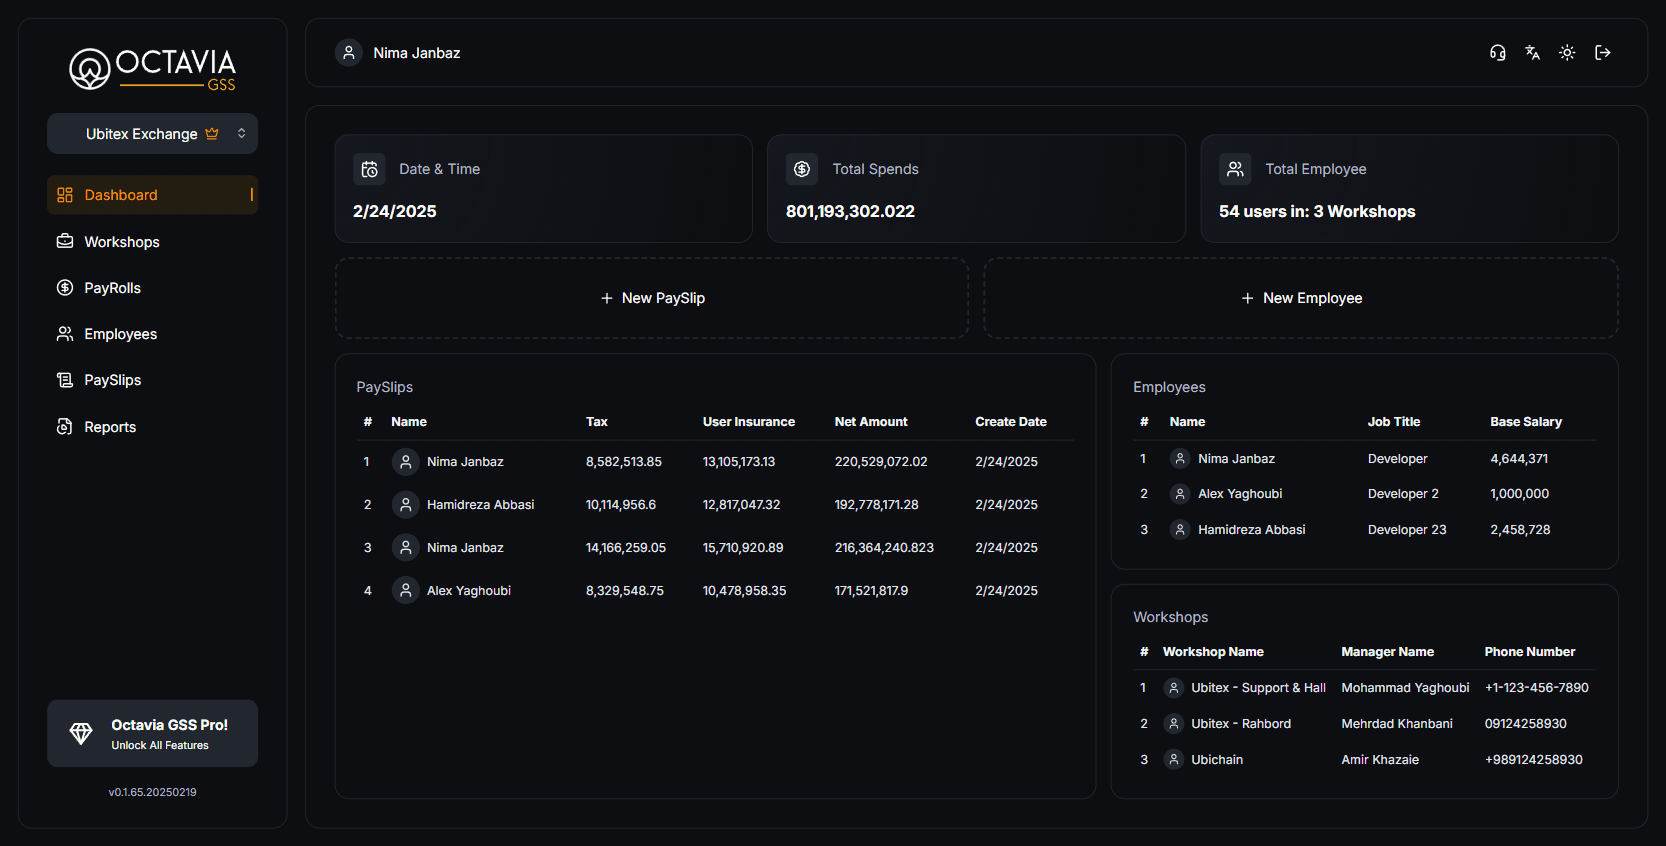The image size is (1666, 846).
Task: Open the Ubitex Exchange workspace selector
Action: coord(152,134)
